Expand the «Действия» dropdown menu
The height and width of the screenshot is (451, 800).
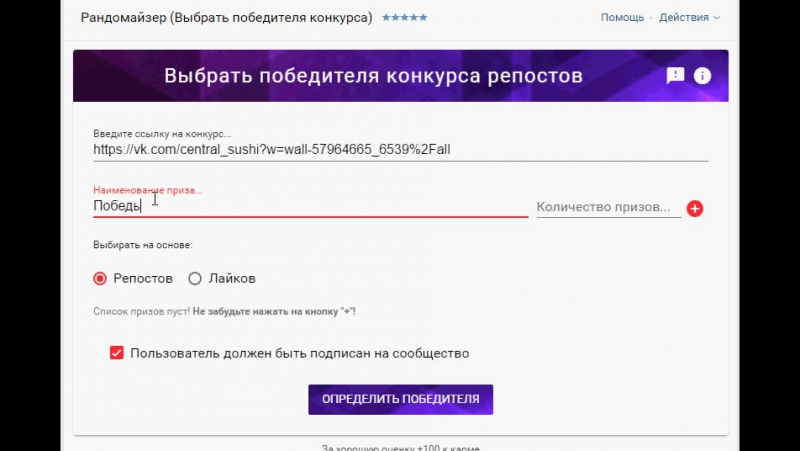688,18
